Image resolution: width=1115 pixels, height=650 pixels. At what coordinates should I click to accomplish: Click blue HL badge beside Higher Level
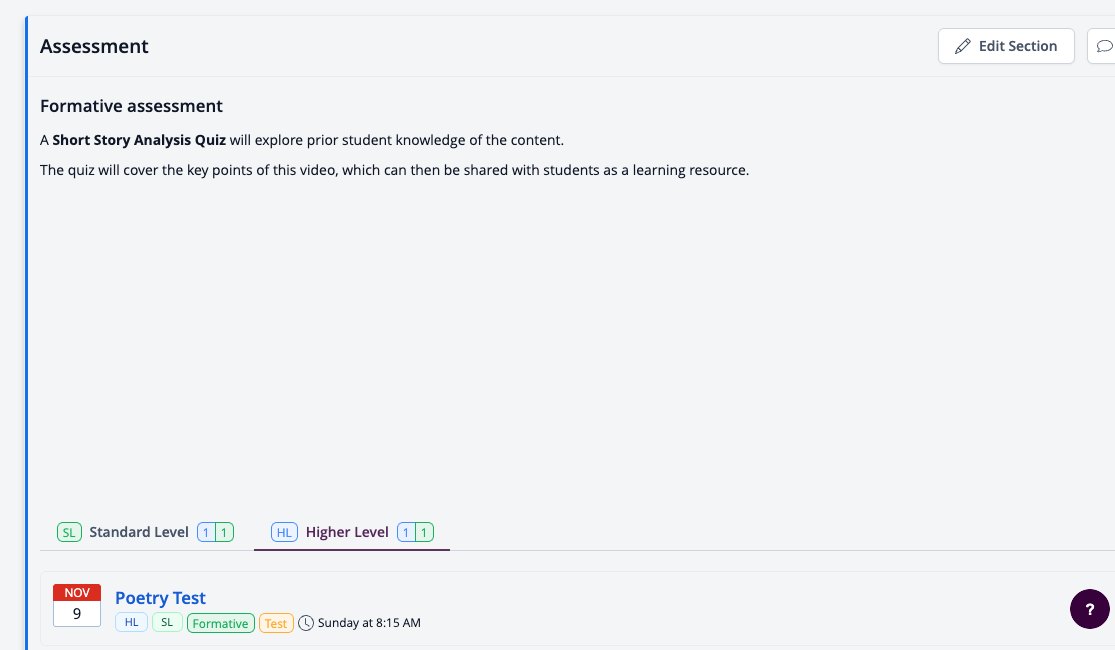284,532
